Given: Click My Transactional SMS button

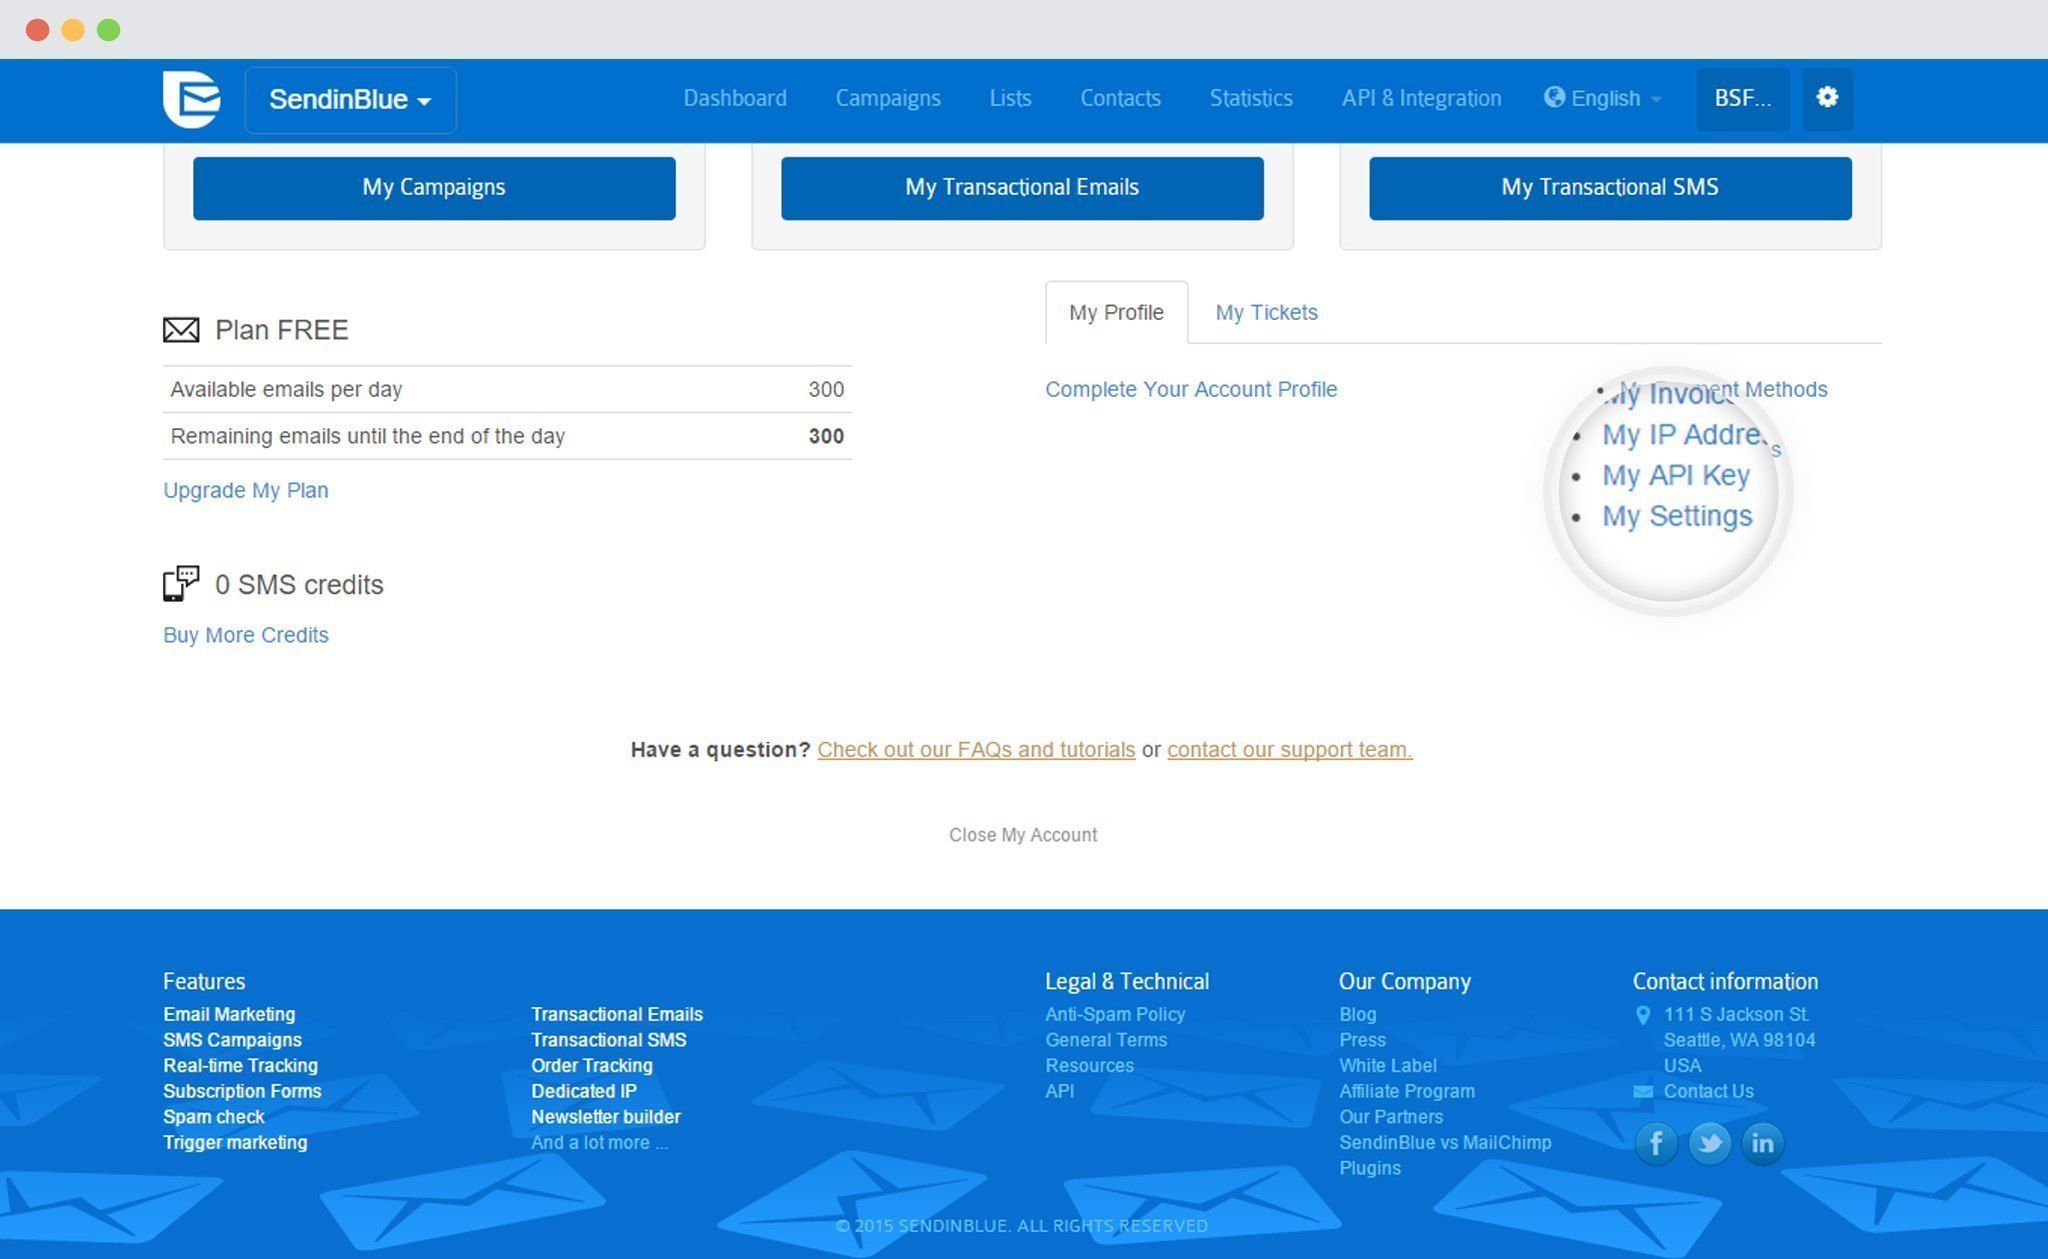Looking at the screenshot, I should point(1610,188).
